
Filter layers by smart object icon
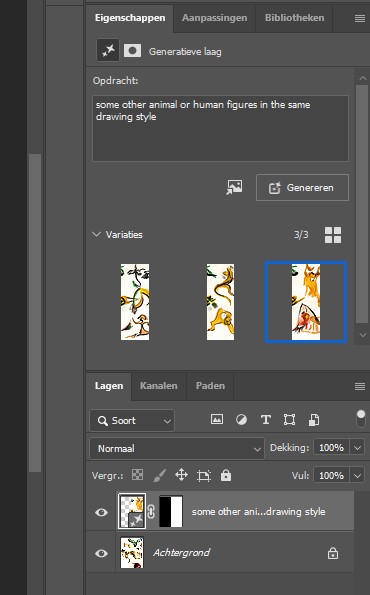314,420
